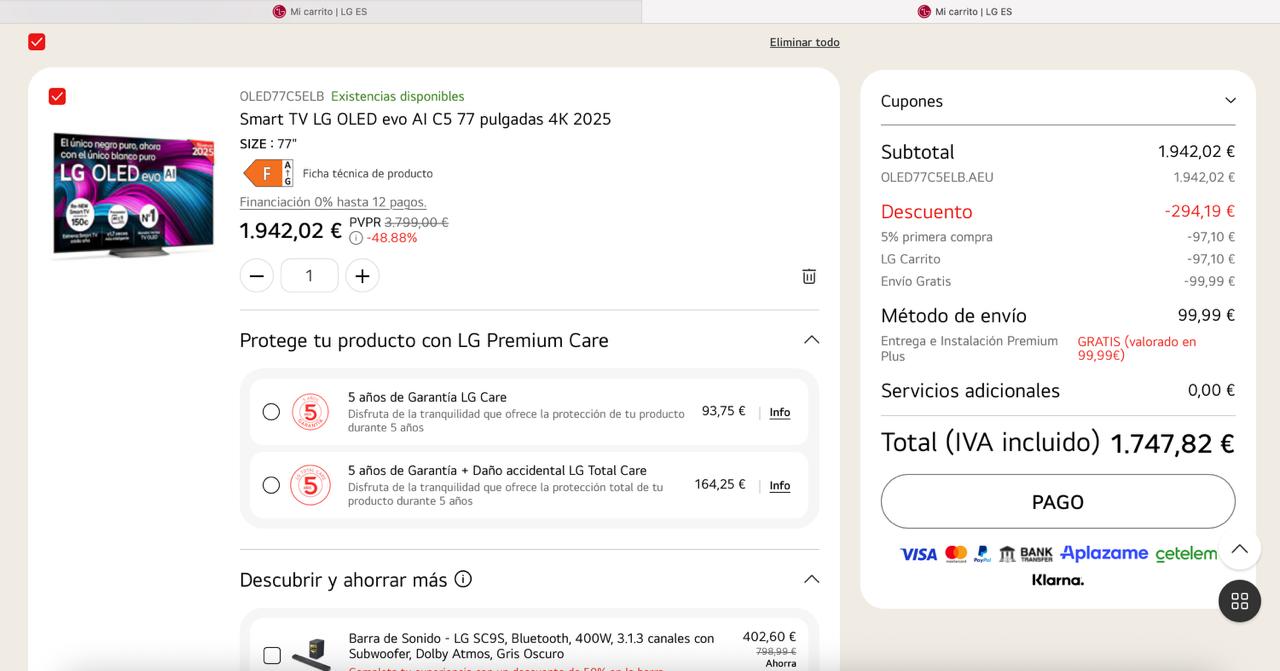Delete the TV from cart with trash icon
Screen dimensions: 1280x671
(809, 276)
